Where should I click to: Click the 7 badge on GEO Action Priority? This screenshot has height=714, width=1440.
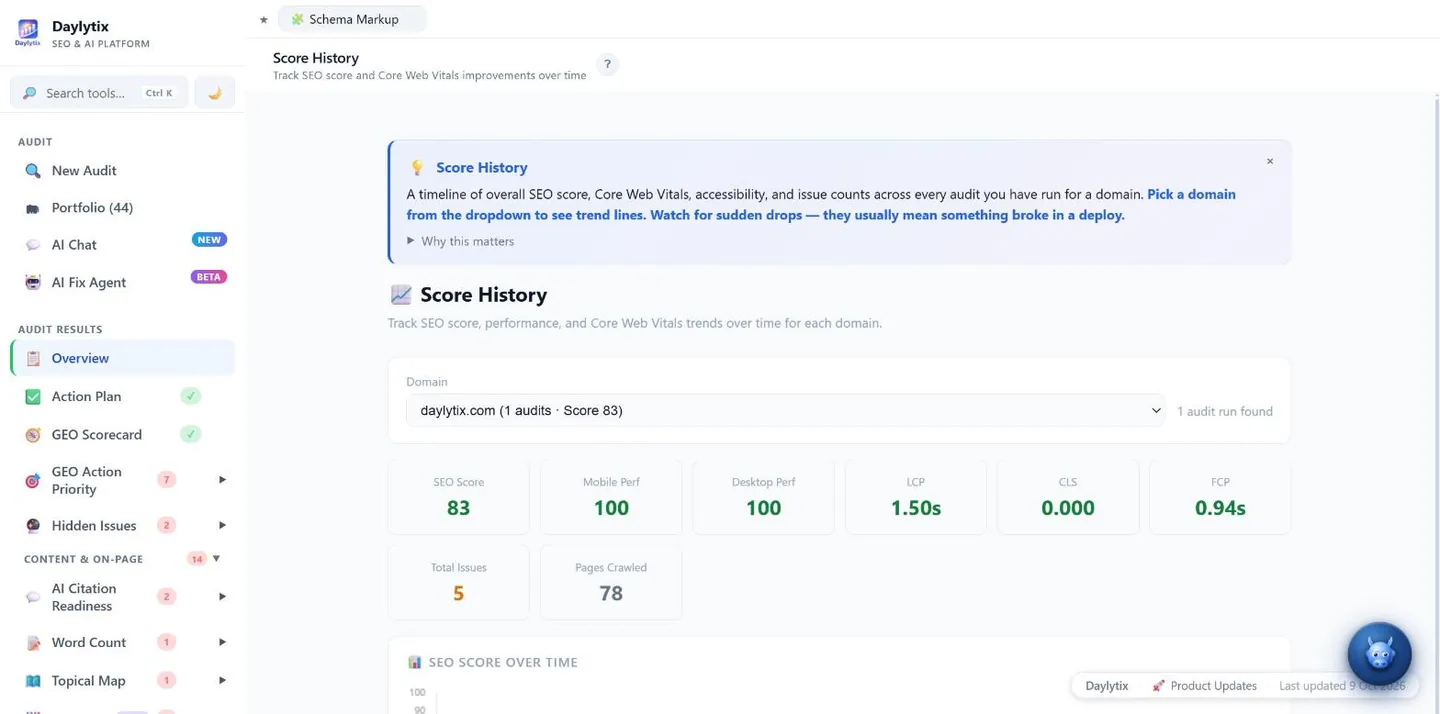tap(167, 480)
